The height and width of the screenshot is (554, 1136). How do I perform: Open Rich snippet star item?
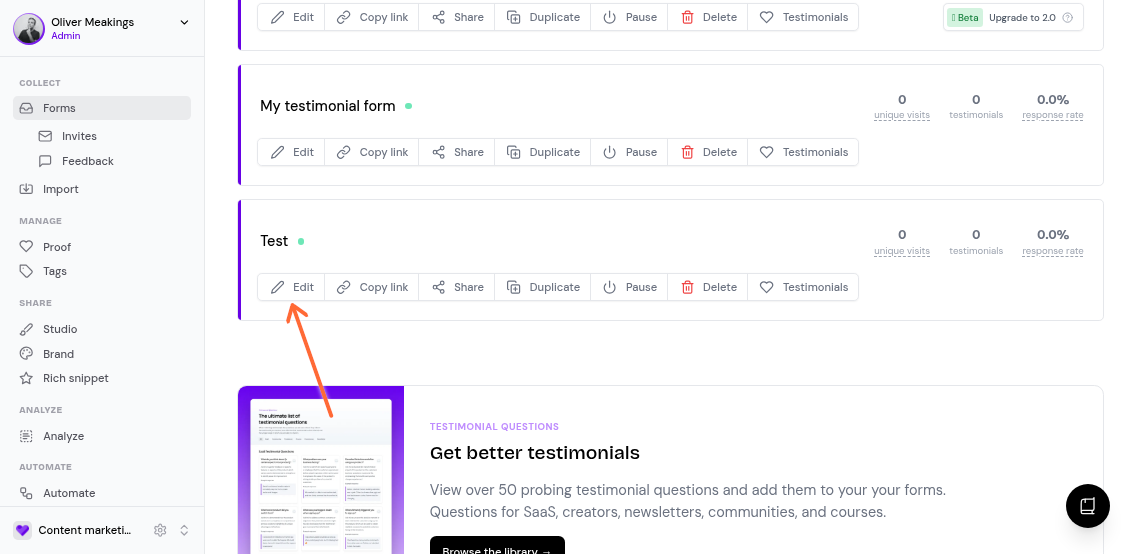(75, 378)
